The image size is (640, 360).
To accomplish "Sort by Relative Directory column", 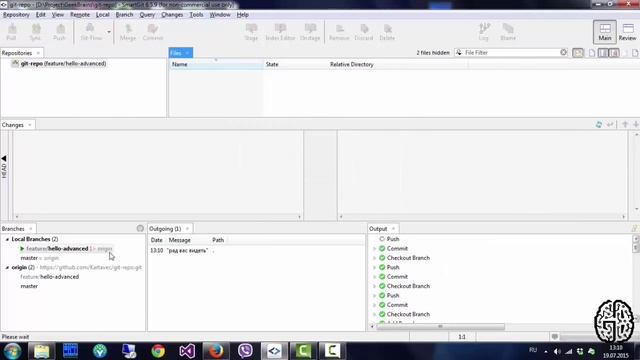I will 398,64.
